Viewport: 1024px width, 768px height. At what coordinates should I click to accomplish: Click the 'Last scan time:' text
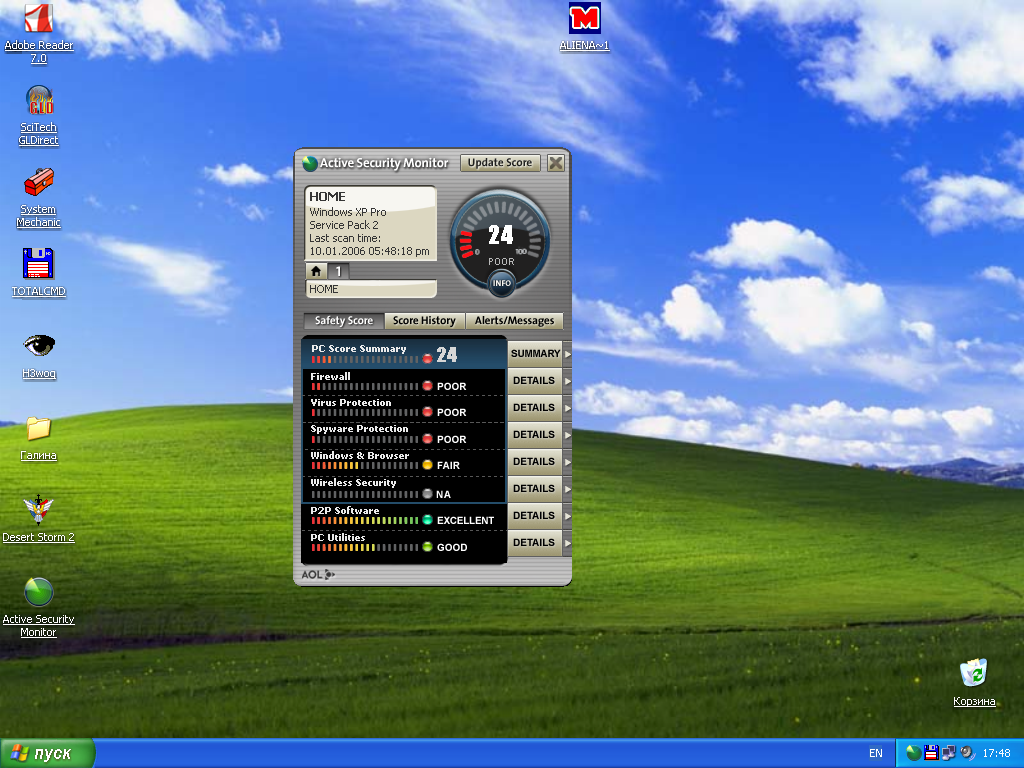point(345,238)
